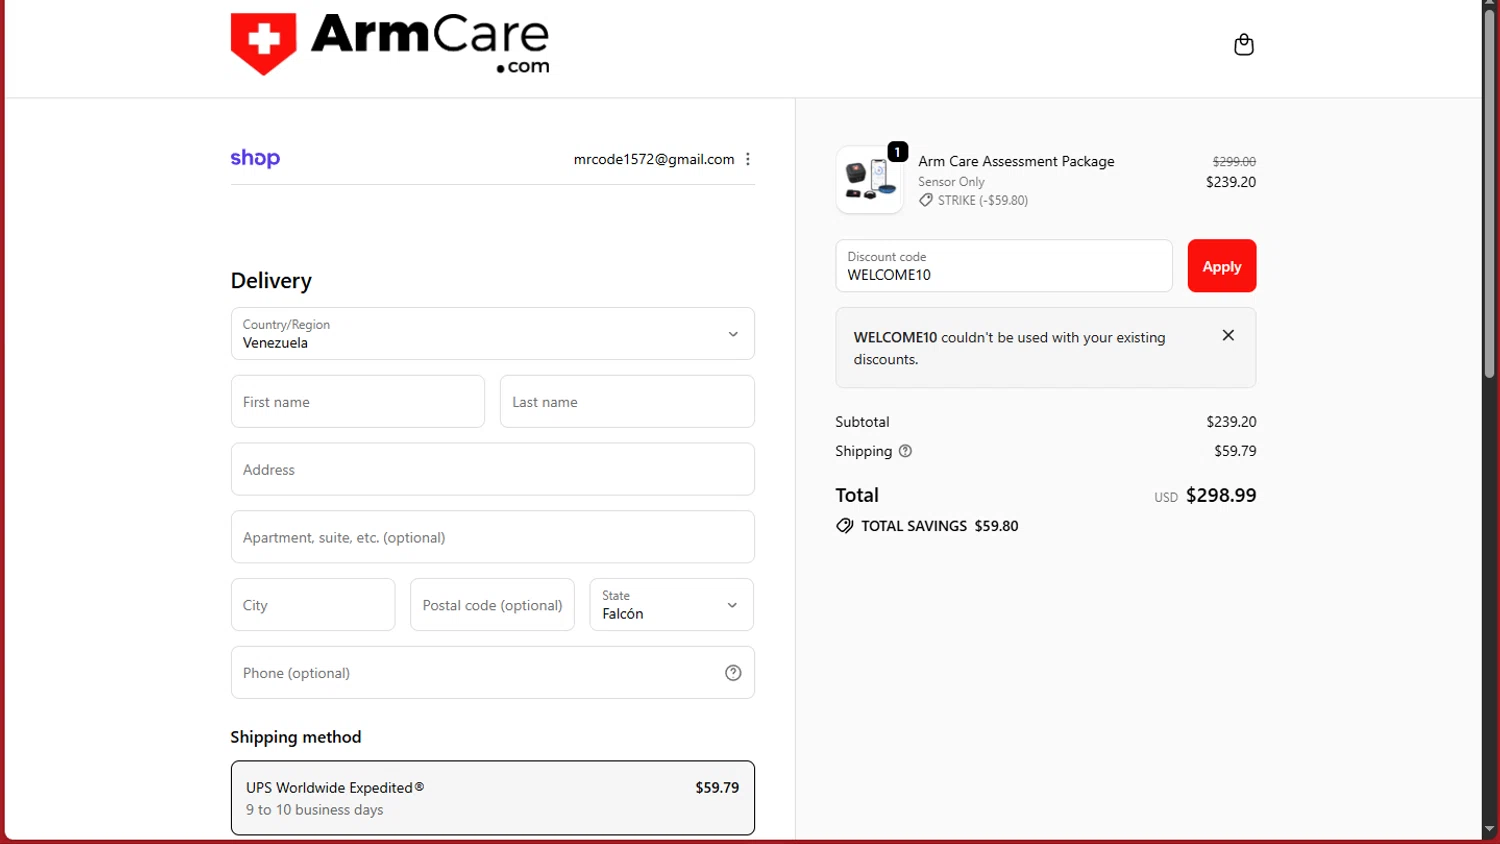Click into the Last name field
This screenshot has width=1500, height=844.
tap(627, 402)
